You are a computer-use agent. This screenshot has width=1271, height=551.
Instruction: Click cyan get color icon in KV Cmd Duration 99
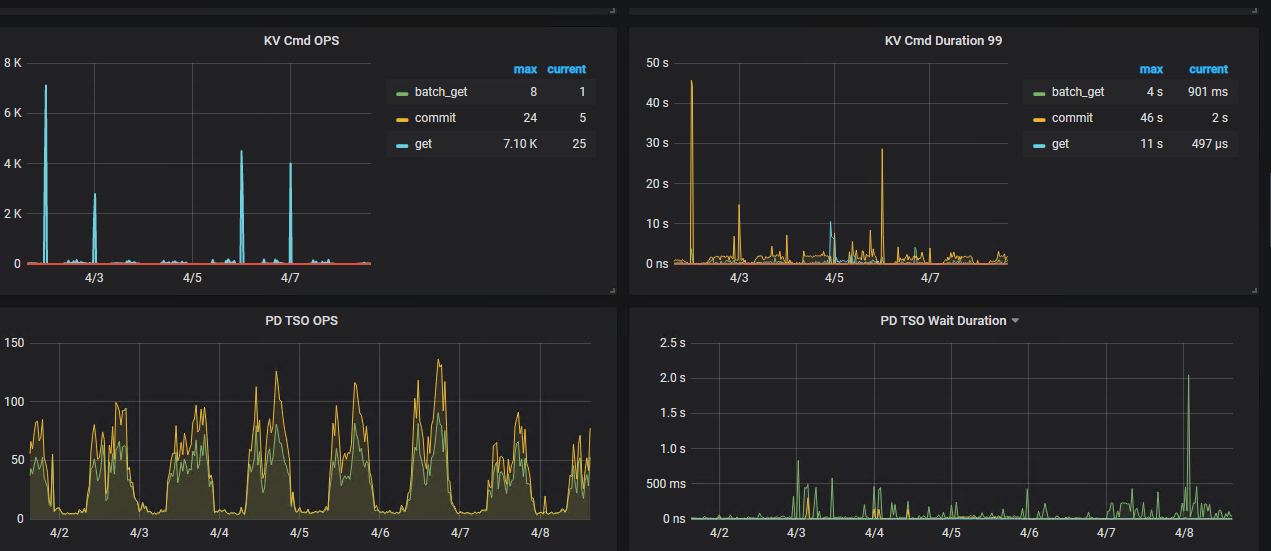[1039, 145]
